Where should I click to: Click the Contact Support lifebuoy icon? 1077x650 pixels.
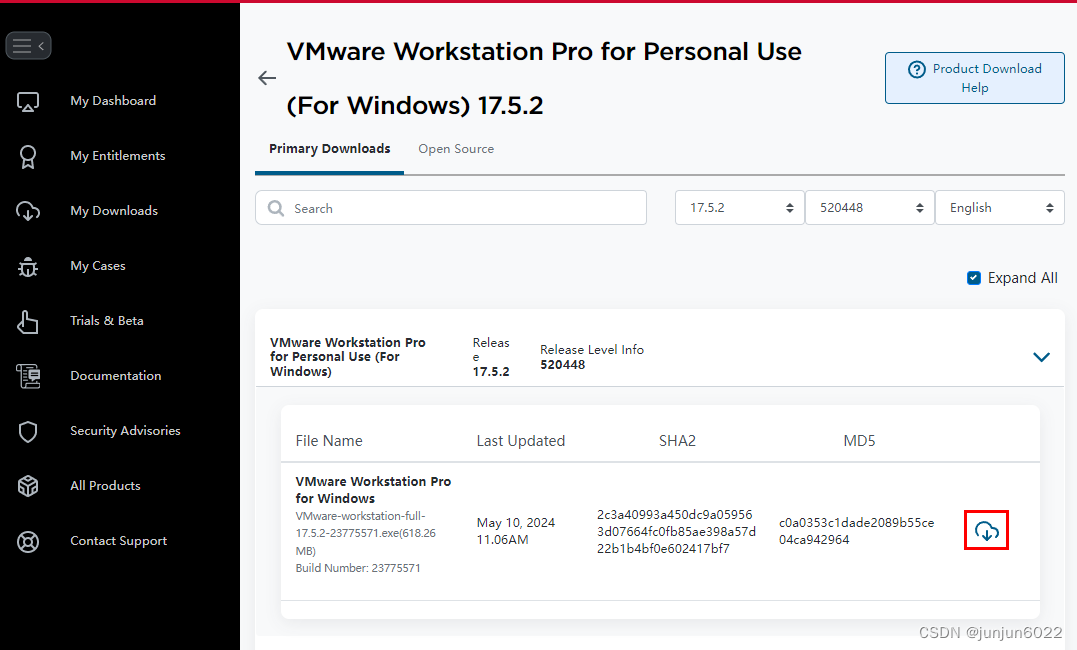[27, 541]
